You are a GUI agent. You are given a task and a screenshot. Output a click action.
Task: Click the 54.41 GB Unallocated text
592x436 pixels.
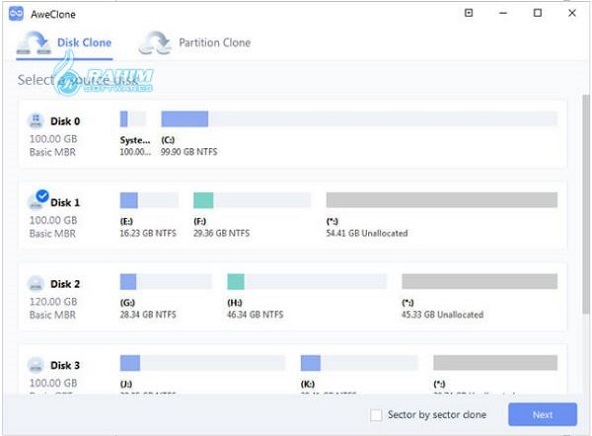(367, 233)
